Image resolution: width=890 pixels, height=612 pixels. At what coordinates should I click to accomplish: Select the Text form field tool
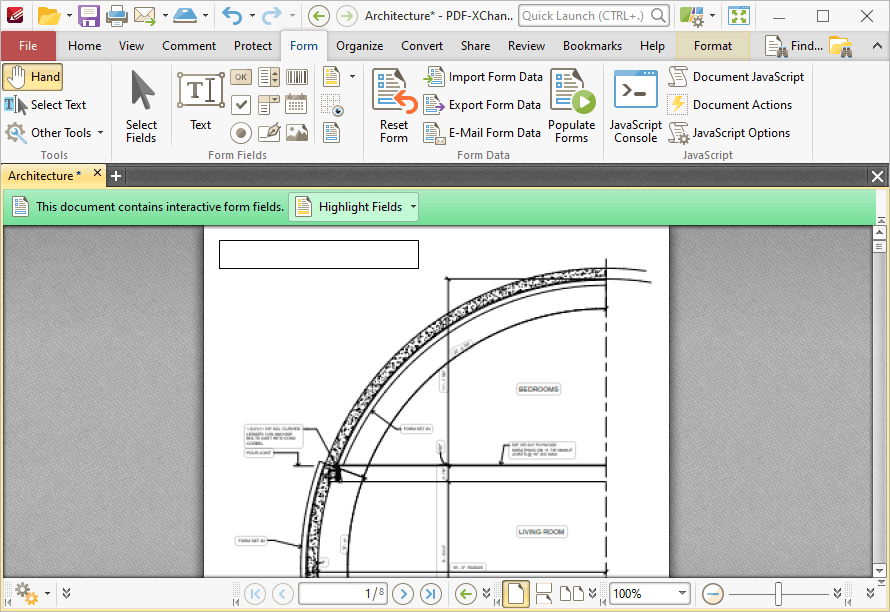(200, 102)
